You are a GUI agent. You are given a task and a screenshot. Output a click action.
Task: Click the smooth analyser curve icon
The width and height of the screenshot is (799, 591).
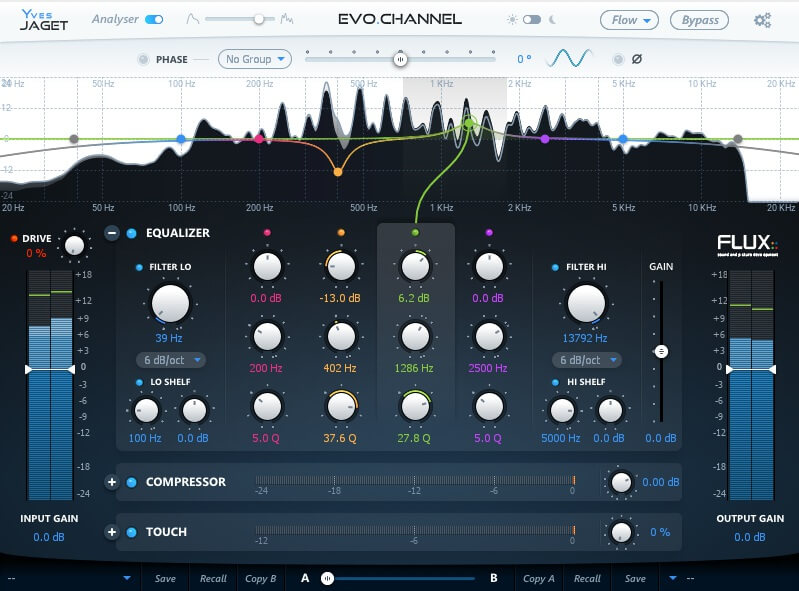pos(193,20)
